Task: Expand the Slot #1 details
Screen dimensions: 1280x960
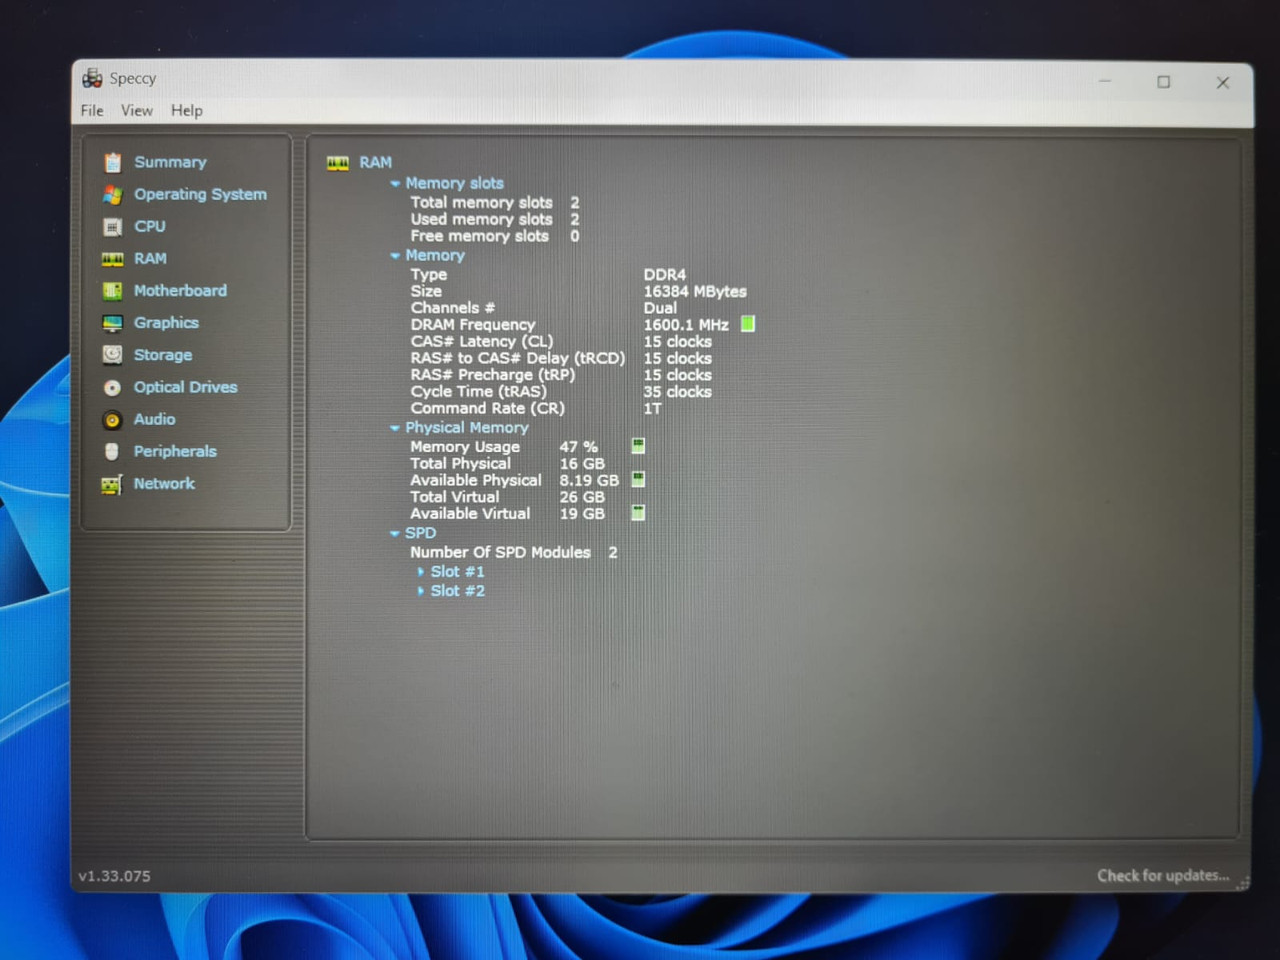Action: coord(421,572)
